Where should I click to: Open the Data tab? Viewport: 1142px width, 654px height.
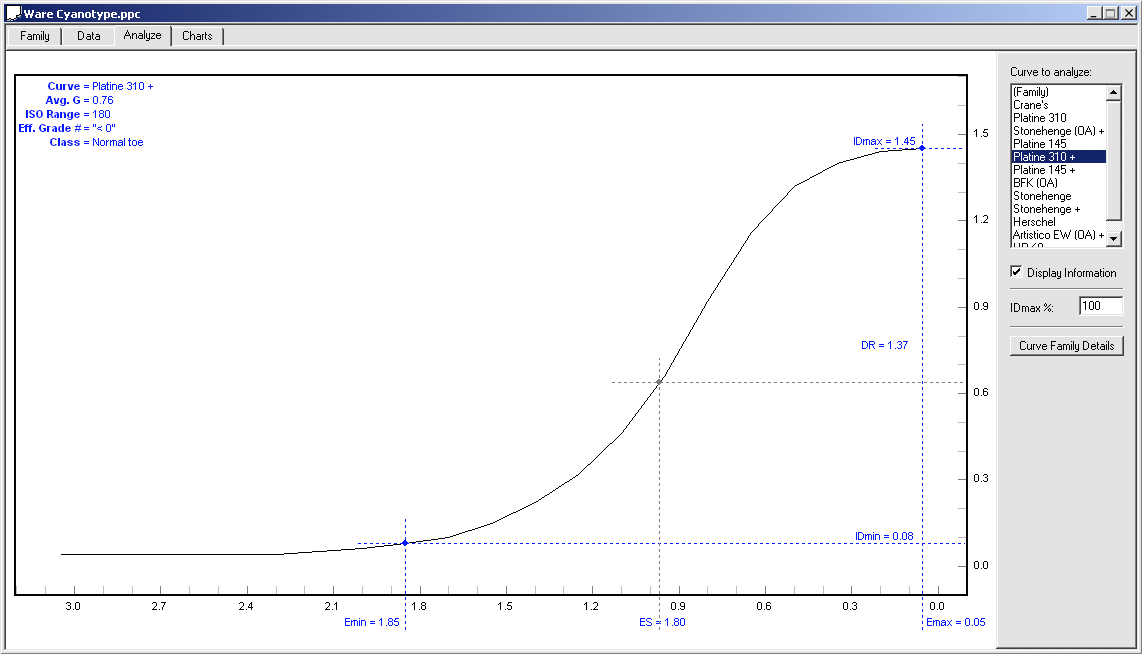point(89,36)
